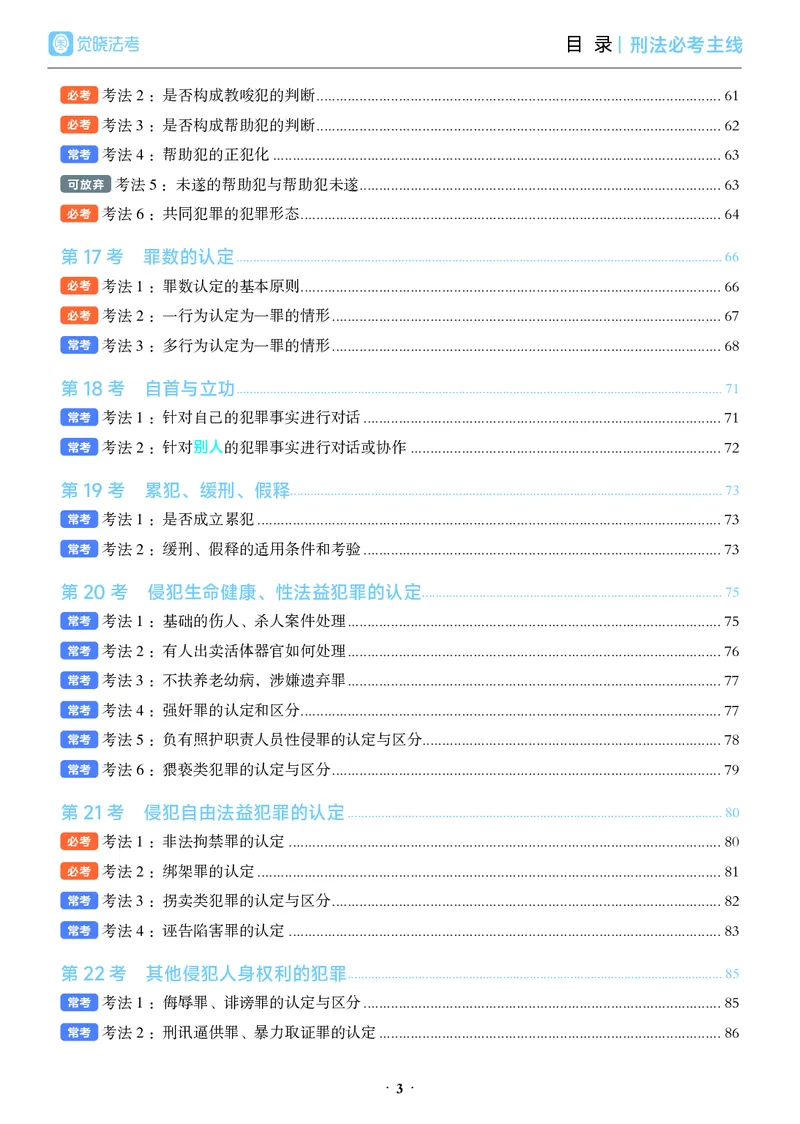The width and height of the screenshot is (800, 1124).
Task: Select the entry 是否构成教唆犯的判断
Action: pyautogui.click(x=239, y=95)
